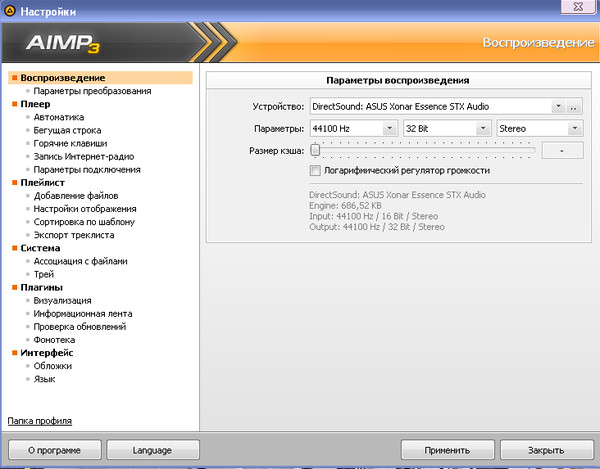This screenshot has height=469, width=600.
Task: Open the 32 Bit depth dropdown
Action: pyautogui.click(x=483, y=129)
